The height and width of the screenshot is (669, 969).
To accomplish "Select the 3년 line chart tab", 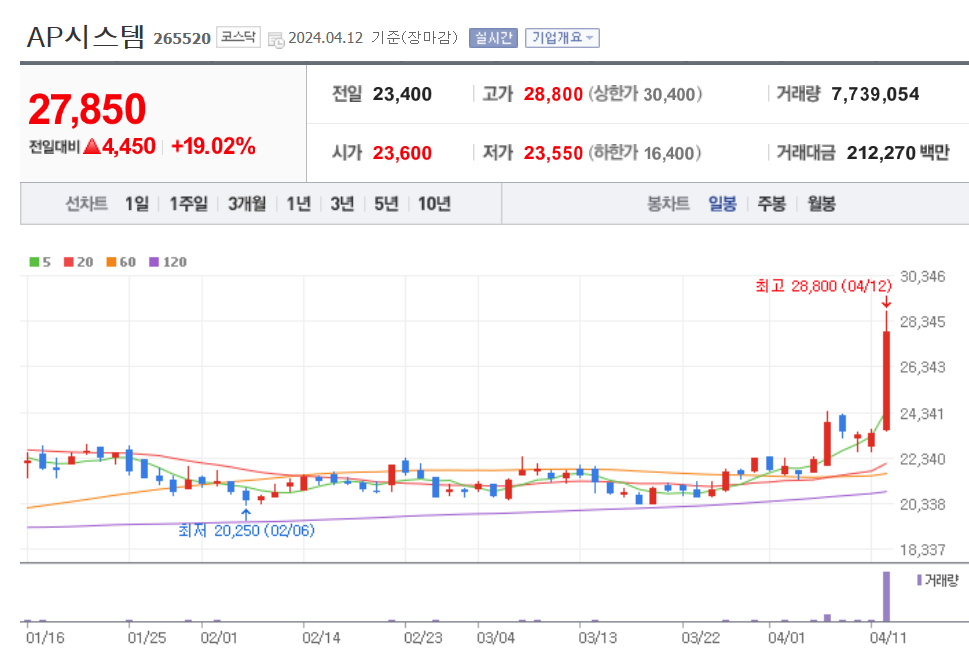I will click(342, 203).
